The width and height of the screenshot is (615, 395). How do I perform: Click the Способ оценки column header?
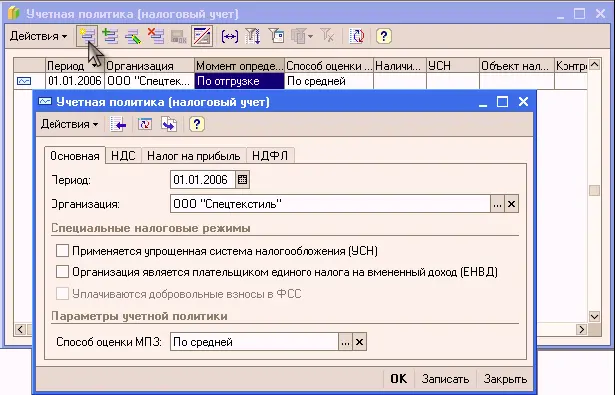[x=329, y=66]
